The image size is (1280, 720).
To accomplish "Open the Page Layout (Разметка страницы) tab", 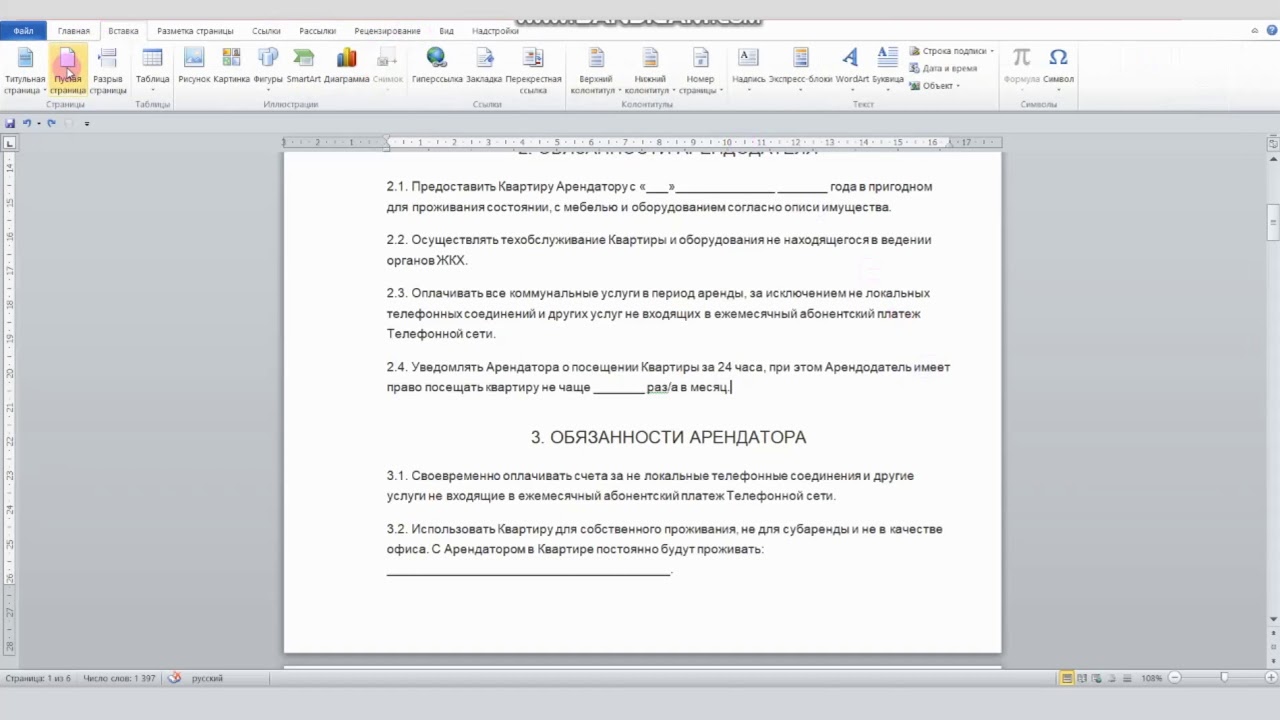I will 195,31.
